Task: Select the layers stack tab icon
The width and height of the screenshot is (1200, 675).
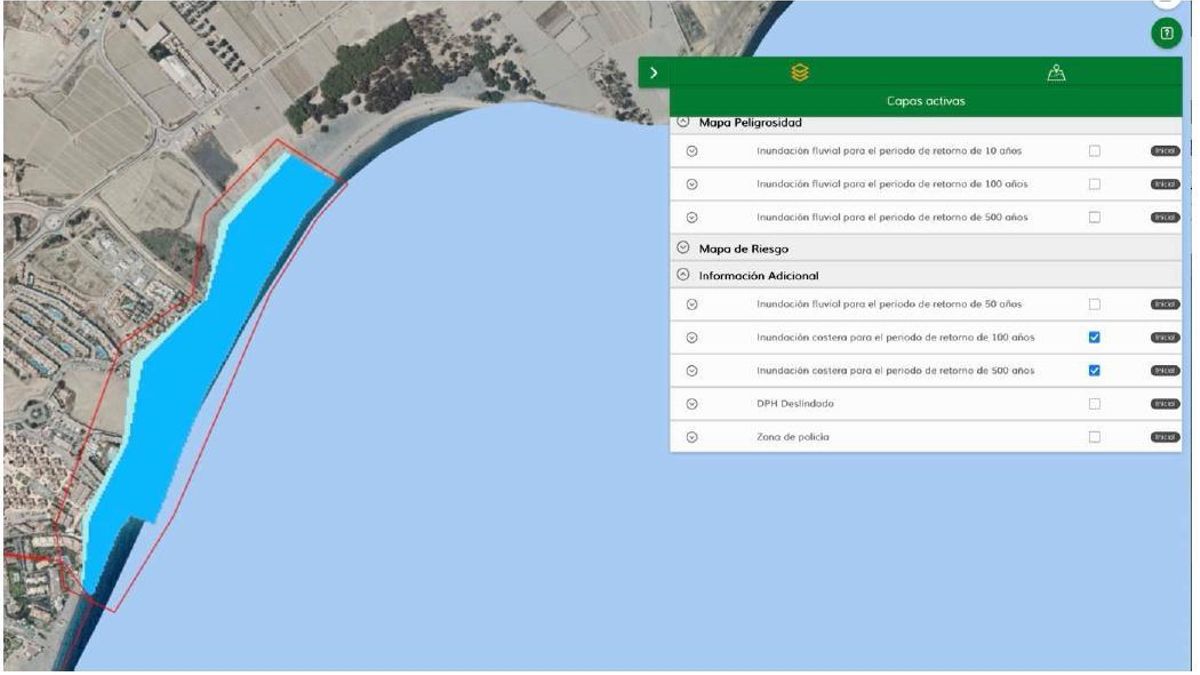Action: (799, 72)
